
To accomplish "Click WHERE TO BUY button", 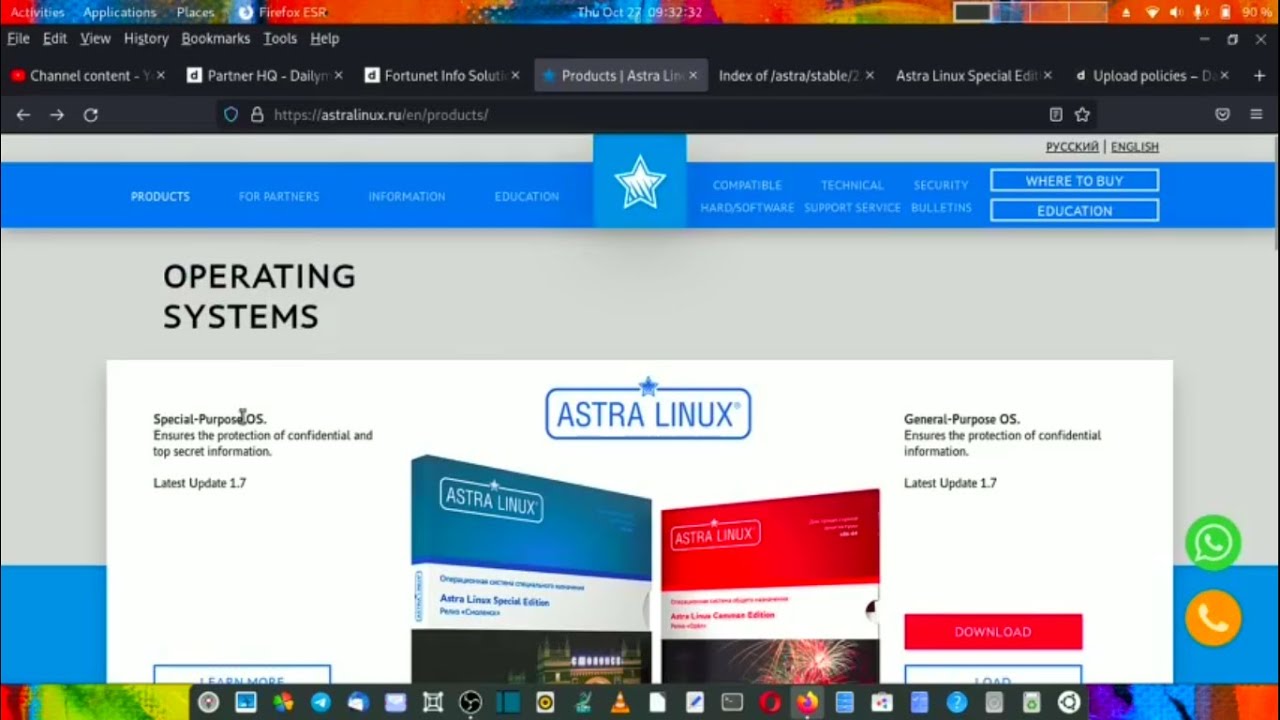I will coord(1074,181).
